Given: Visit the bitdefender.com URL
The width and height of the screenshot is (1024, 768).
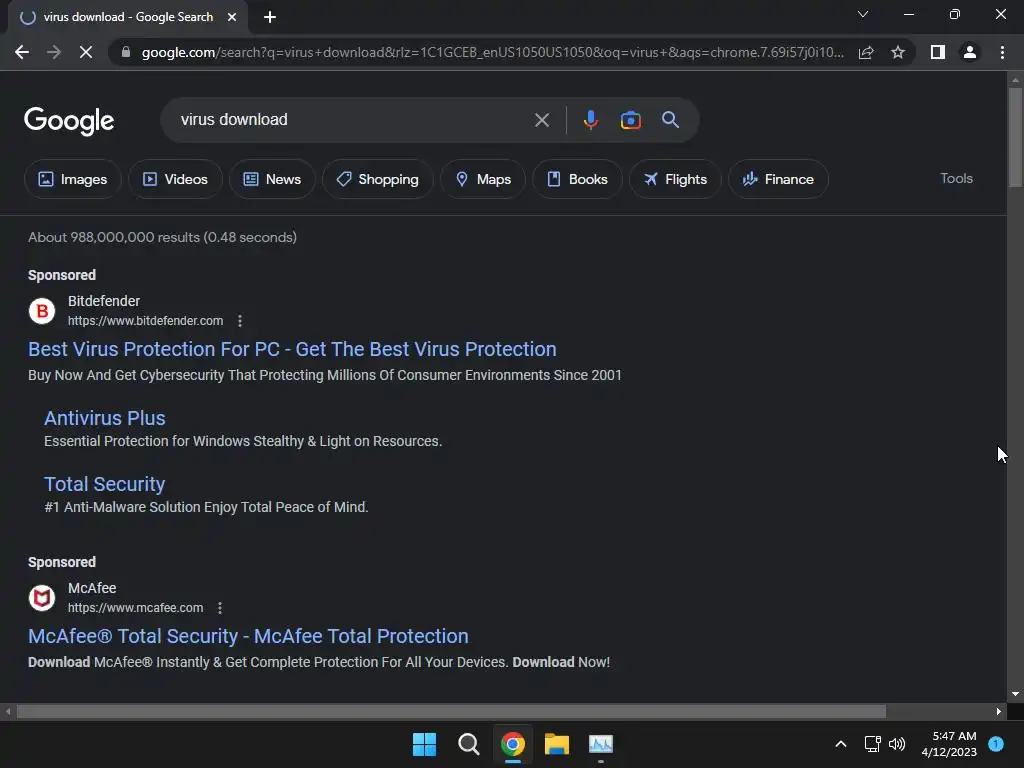Looking at the screenshot, I should 145,321.
